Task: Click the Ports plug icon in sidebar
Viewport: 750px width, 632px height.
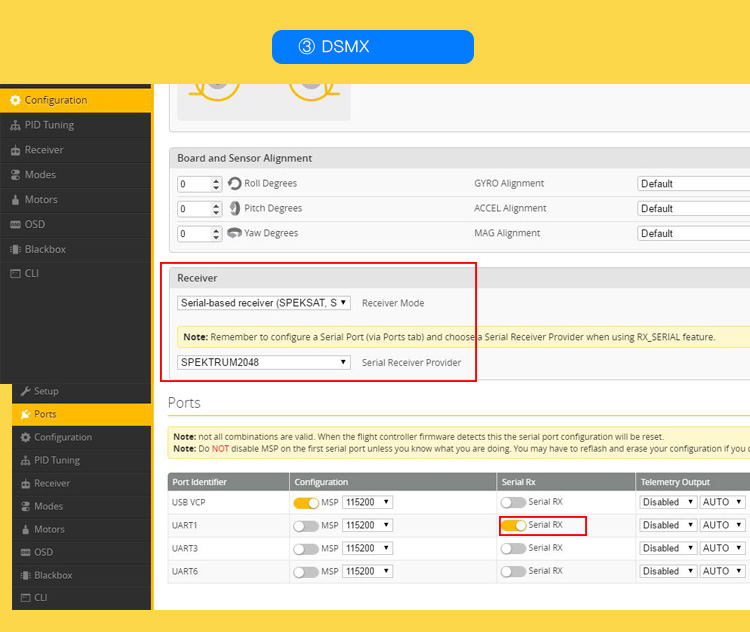Action: point(26,414)
